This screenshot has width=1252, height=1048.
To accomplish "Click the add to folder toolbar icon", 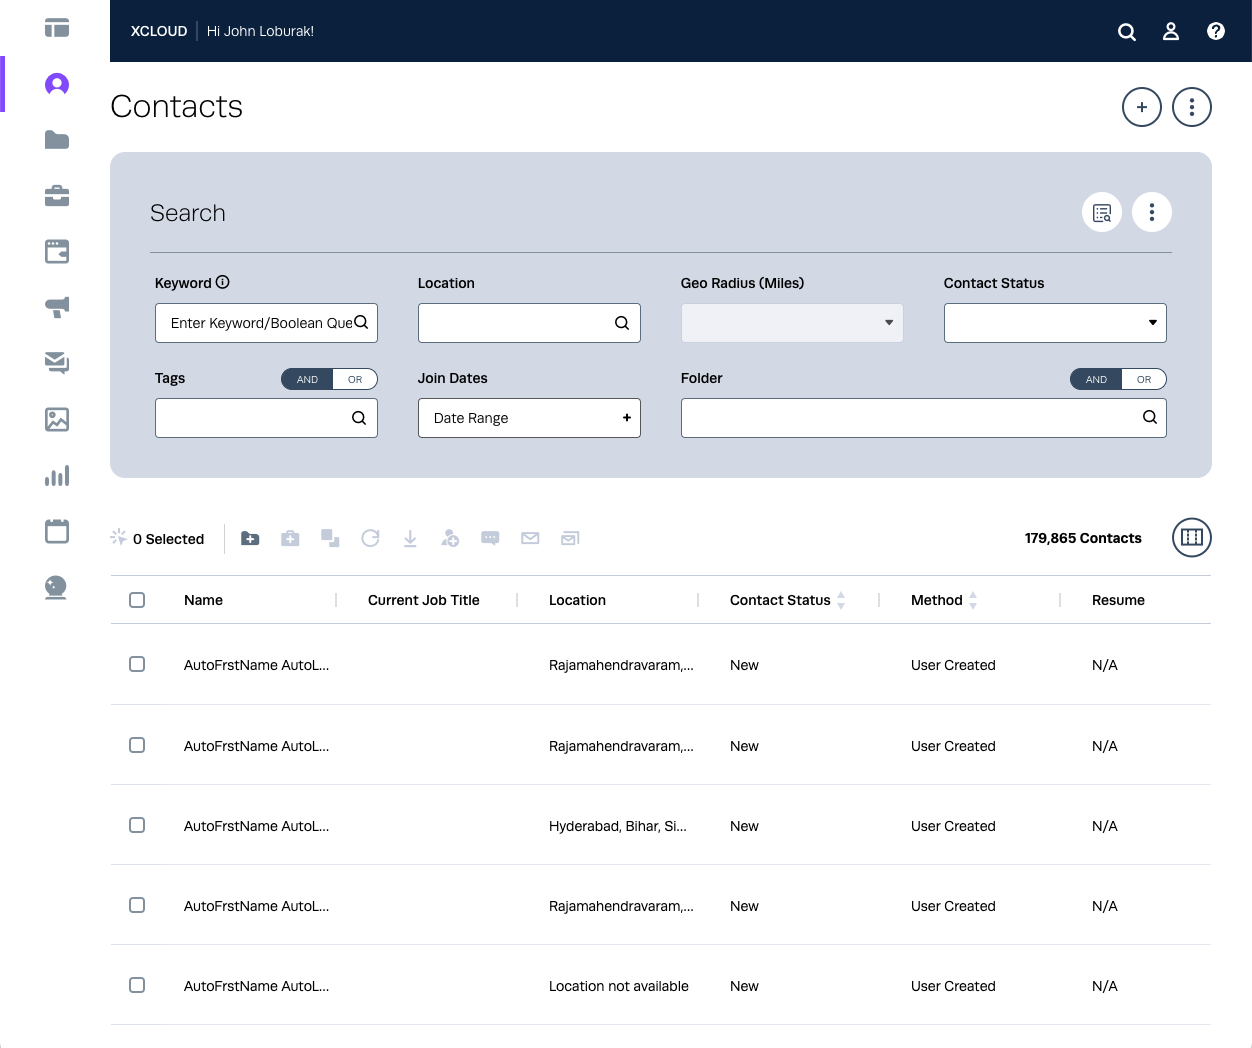I will [250, 538].
